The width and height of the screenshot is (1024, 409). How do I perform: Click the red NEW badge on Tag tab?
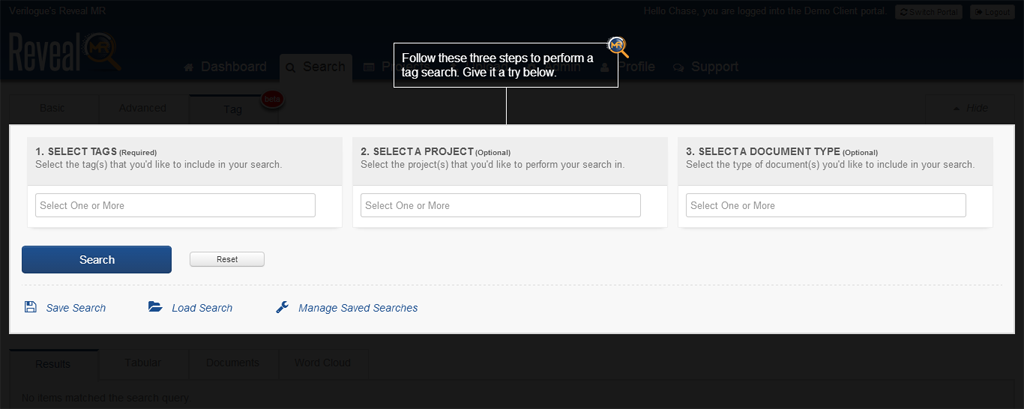coord(270,99)
